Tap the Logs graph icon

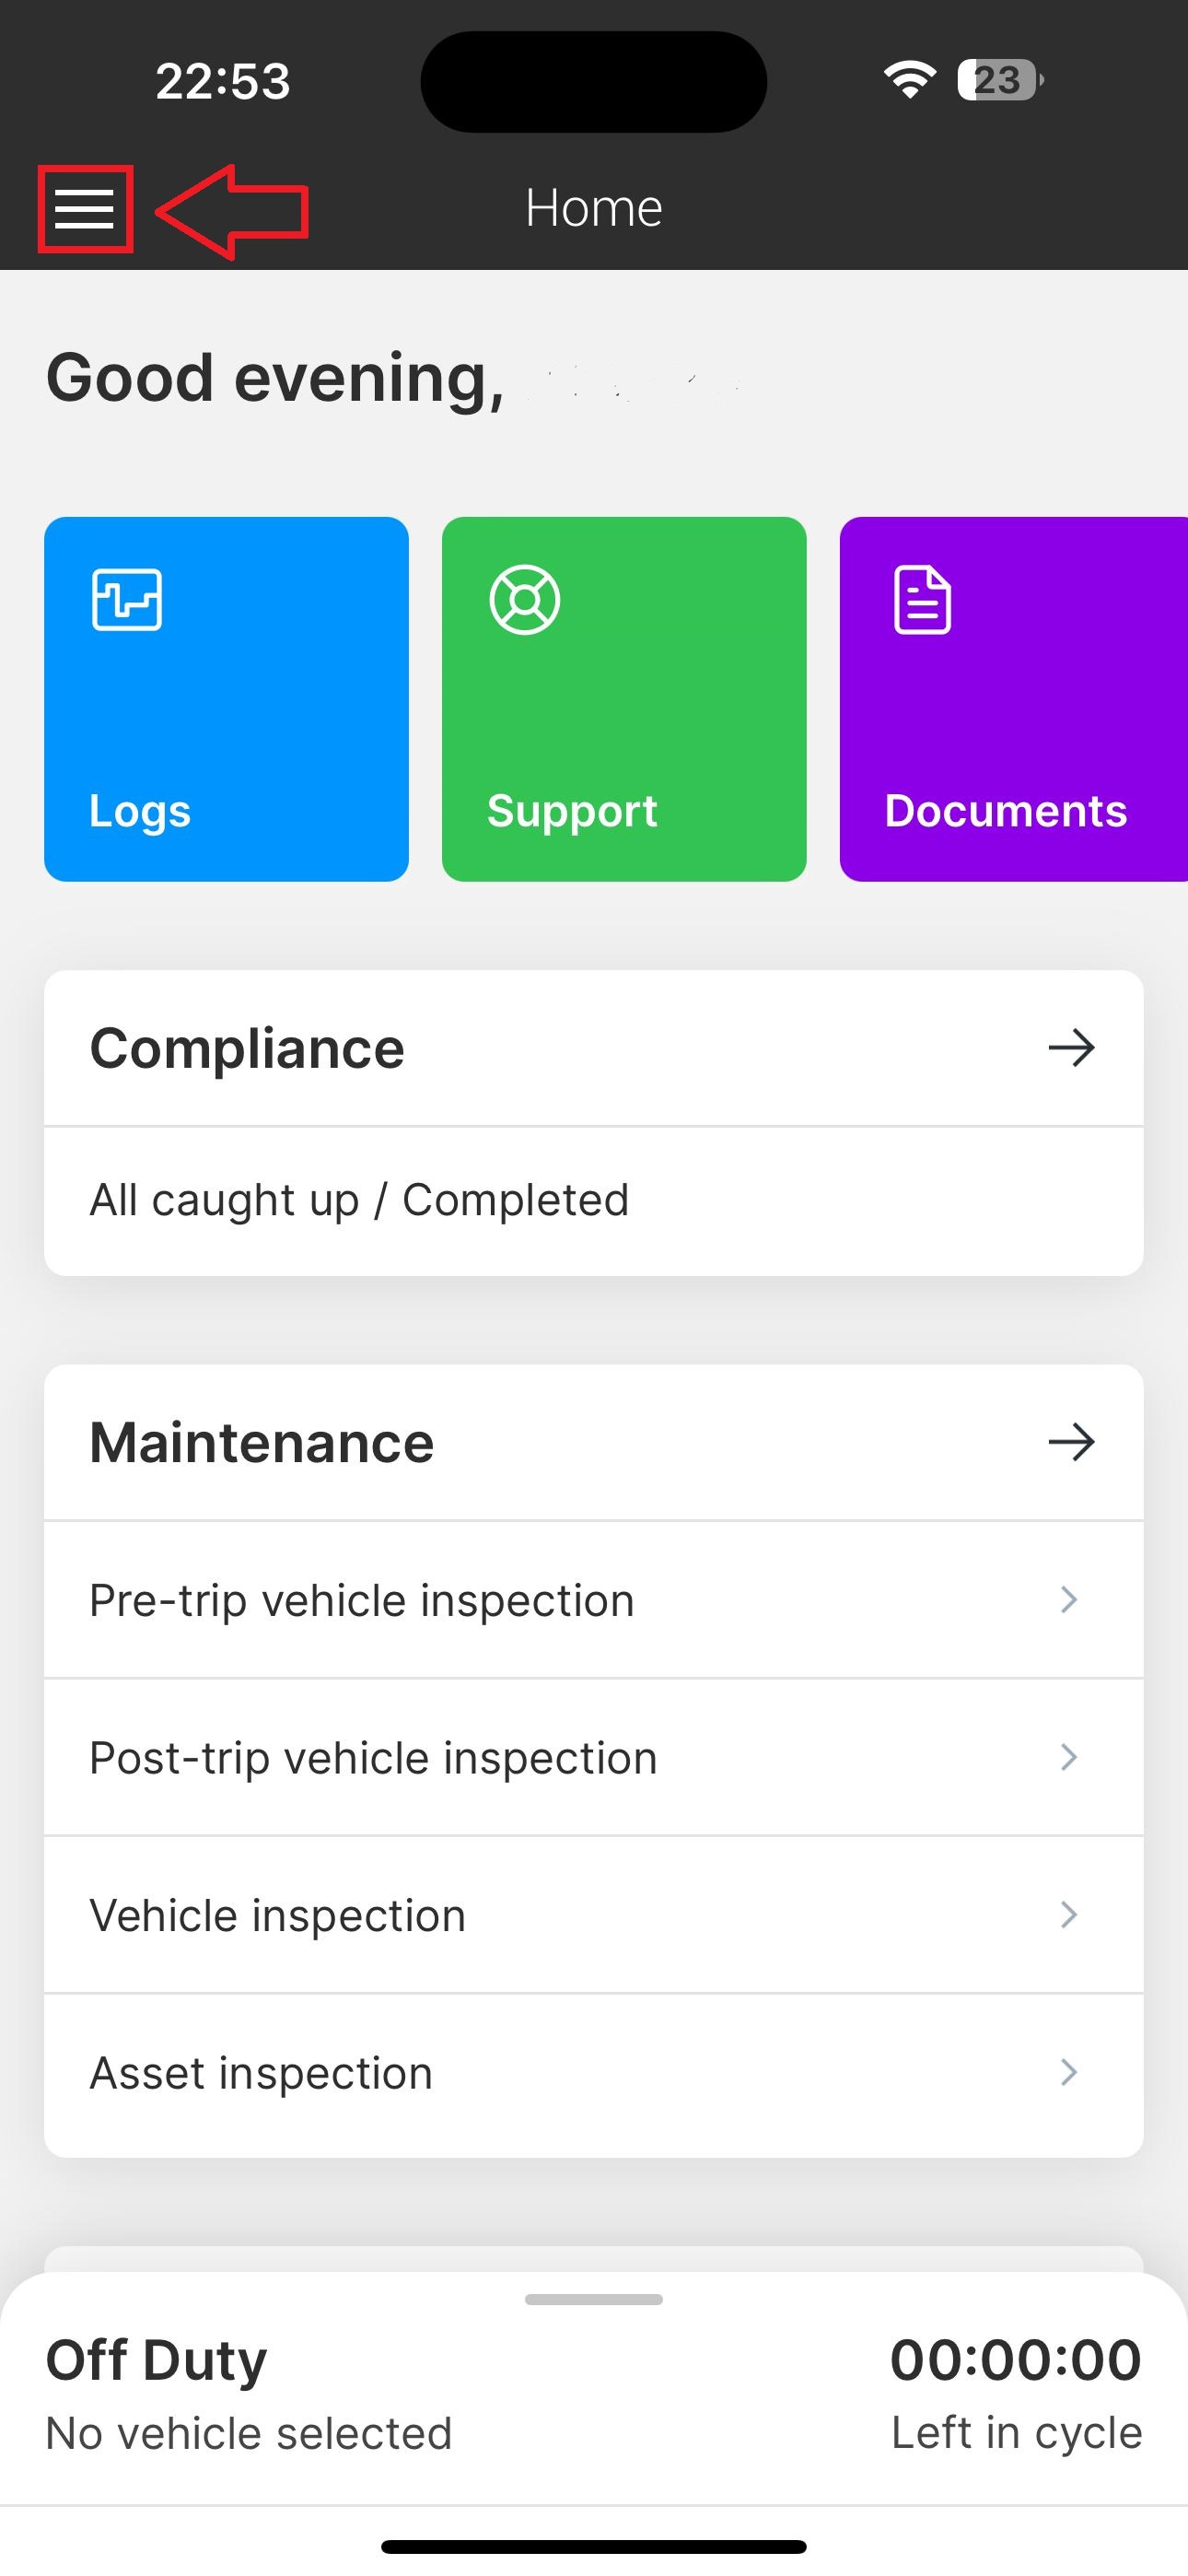pyautogui.click(x=127, y=600)
